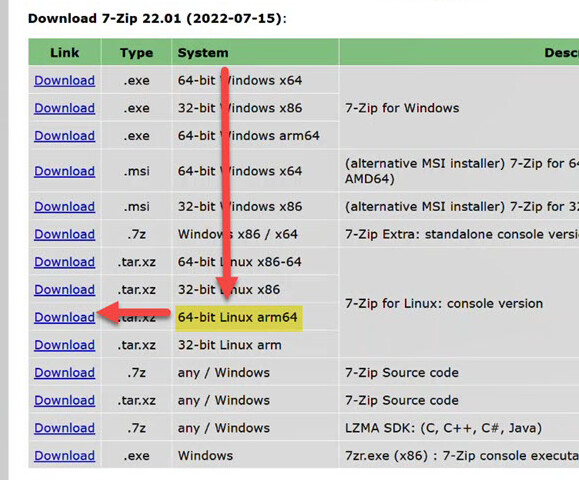Click Download link for 64-bit Linux arm64
Image resolution: width=579 pixels, height=480 pixels.
point(65,317)
